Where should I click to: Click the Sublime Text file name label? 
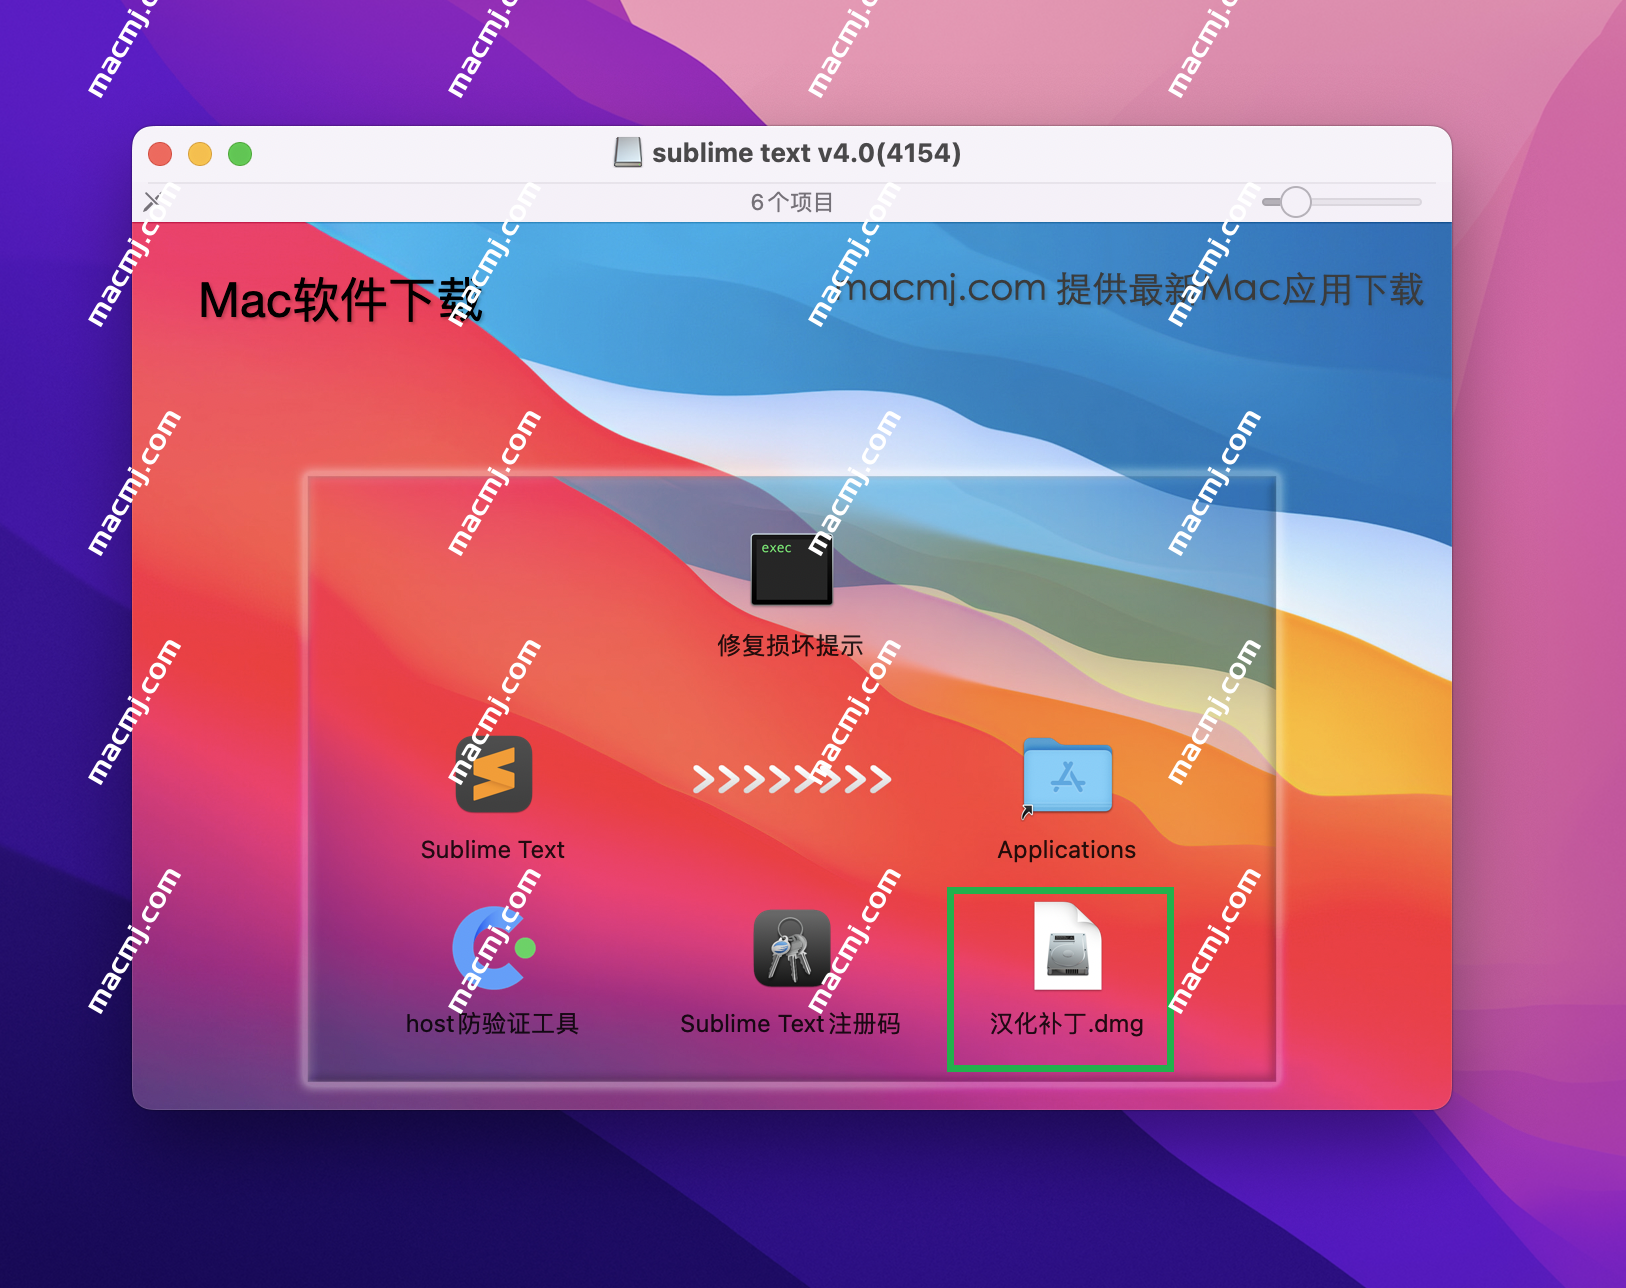point(493,850)
